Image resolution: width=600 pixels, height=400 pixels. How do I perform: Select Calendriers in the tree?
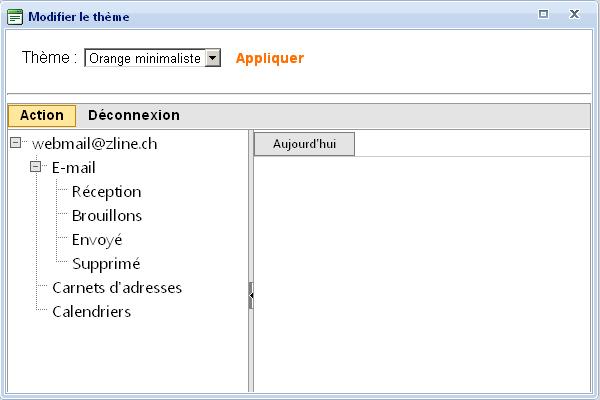(91, 312)
